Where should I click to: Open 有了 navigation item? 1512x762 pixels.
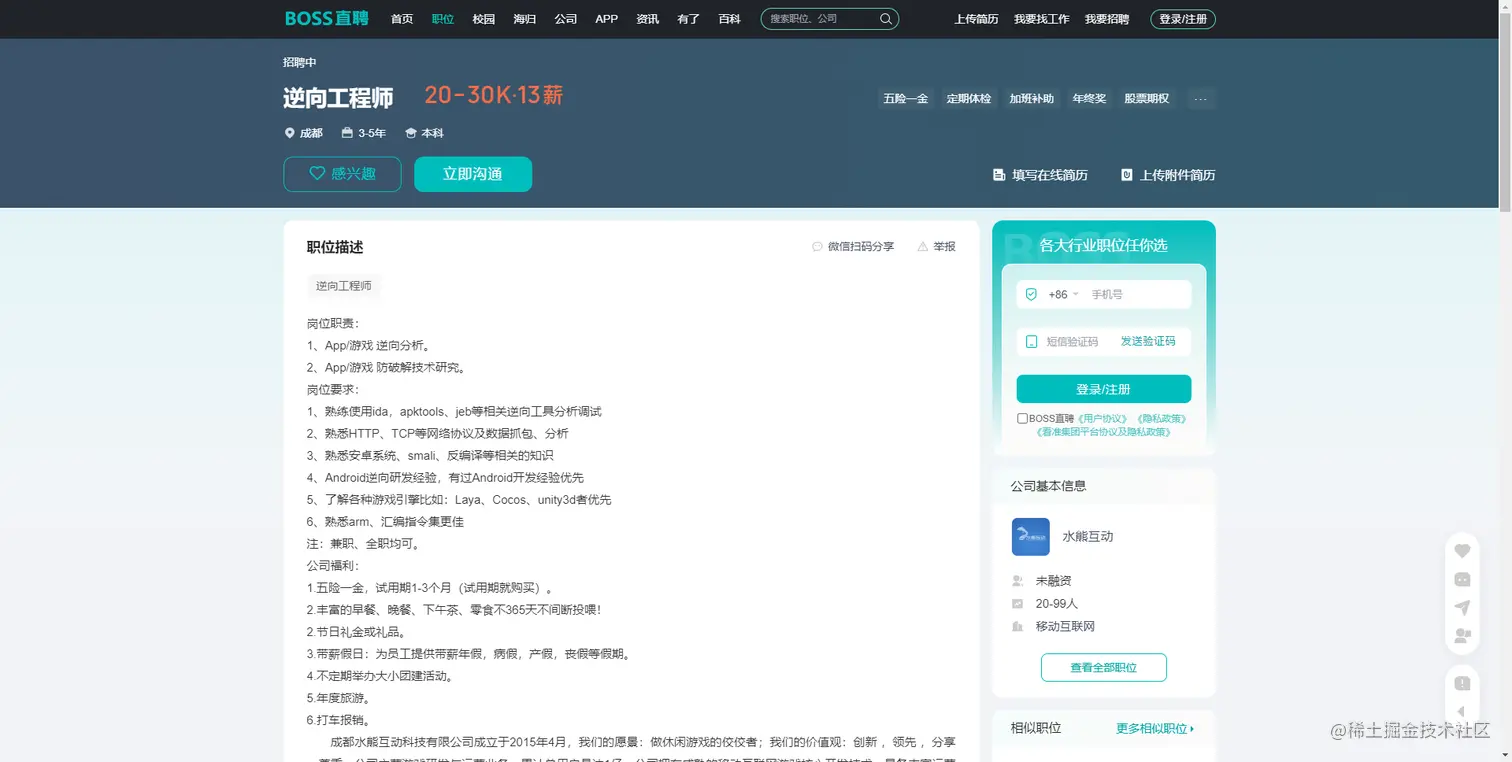pyautogui.click(x=689, y=19)
